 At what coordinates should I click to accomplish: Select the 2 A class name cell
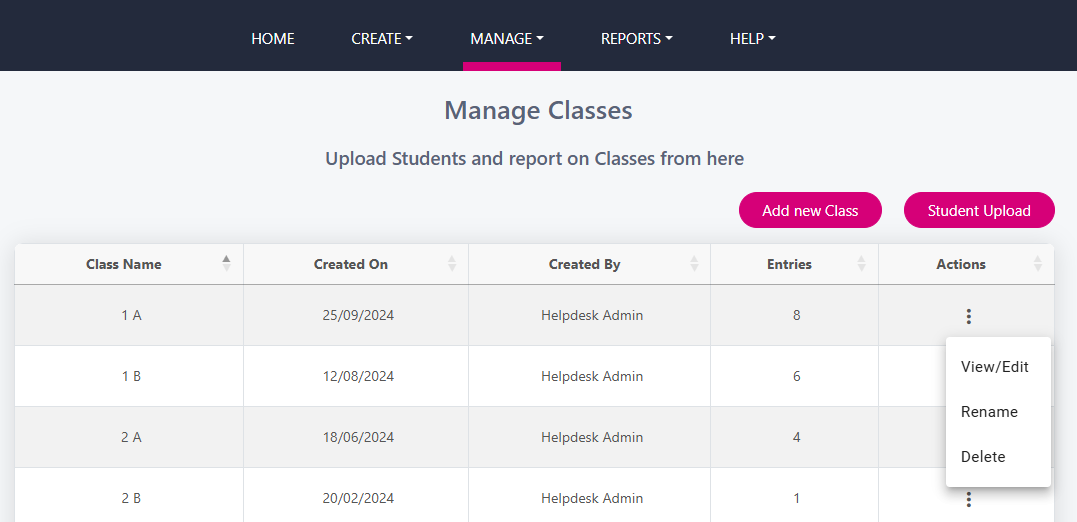129,437
